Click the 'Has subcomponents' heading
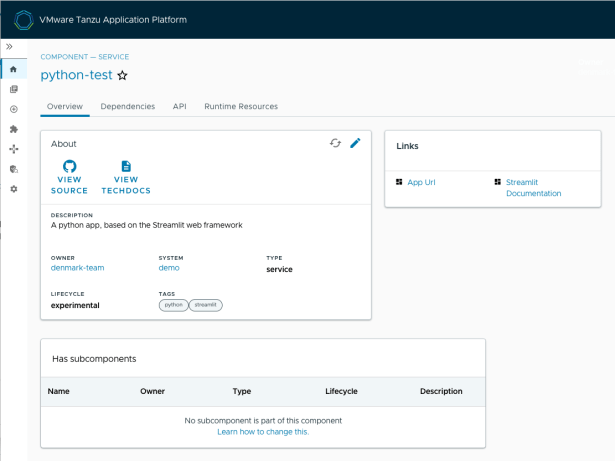The width and height of the screenshot is (615, 461). 94,359
